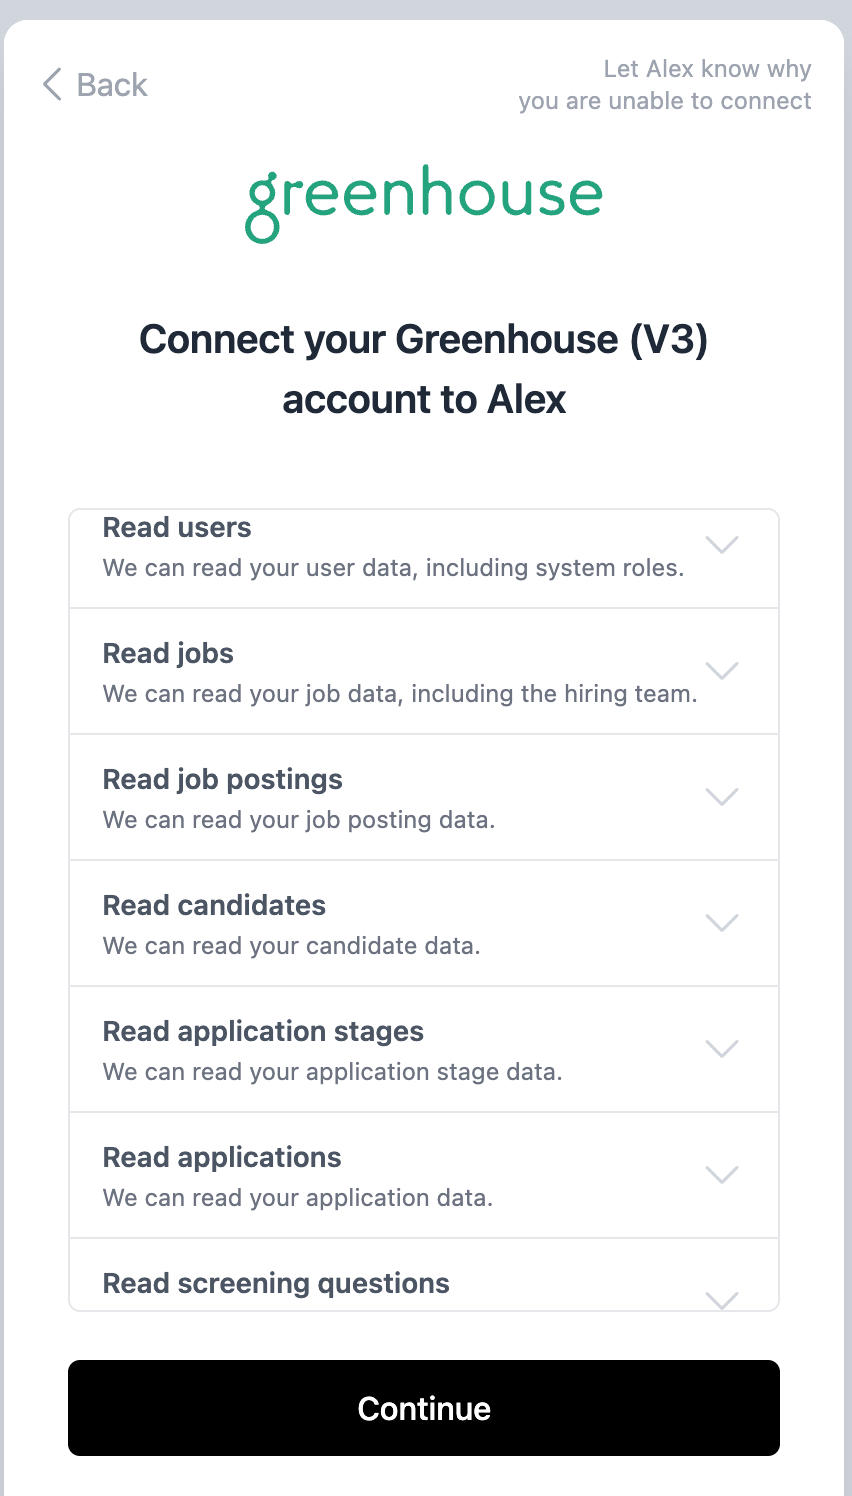
Task: Select the 'Read application stages' title text
Action: 263,1032
